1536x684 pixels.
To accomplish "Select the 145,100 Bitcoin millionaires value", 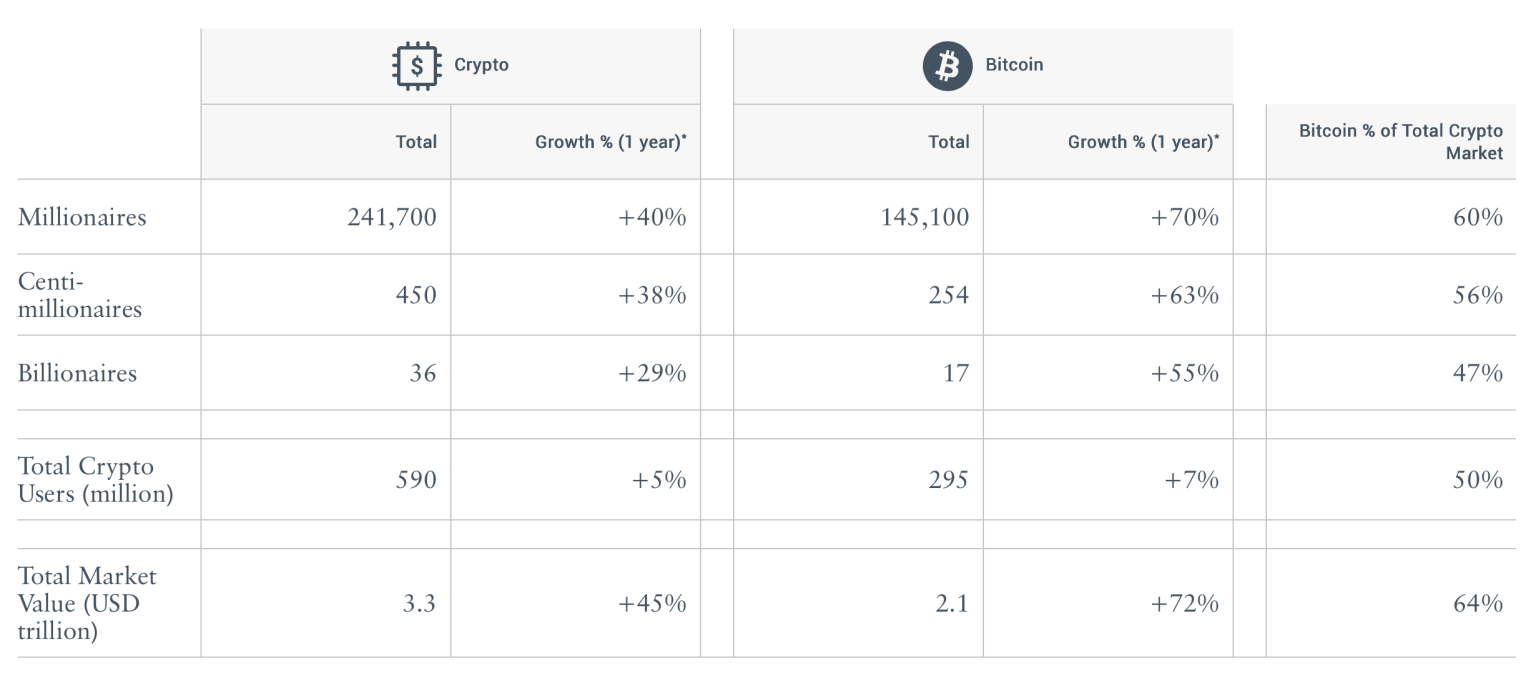I will 925,217.
